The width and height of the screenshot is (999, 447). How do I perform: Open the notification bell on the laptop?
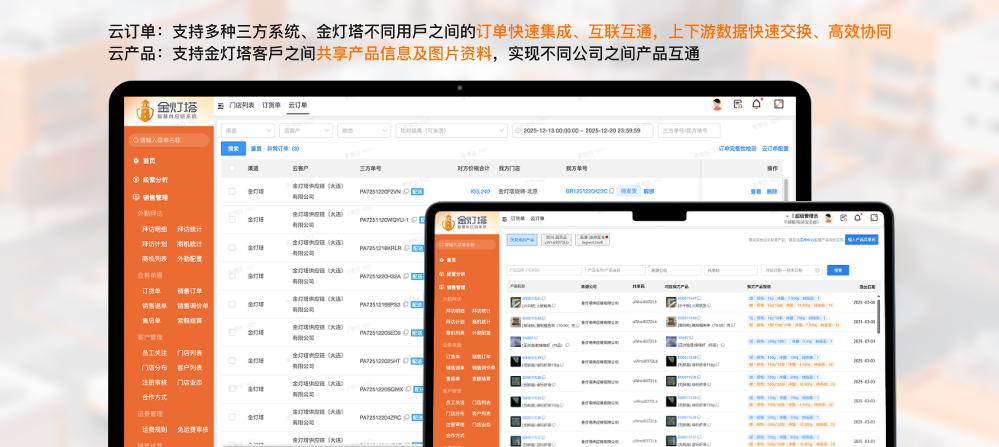(x=757, y=104)
